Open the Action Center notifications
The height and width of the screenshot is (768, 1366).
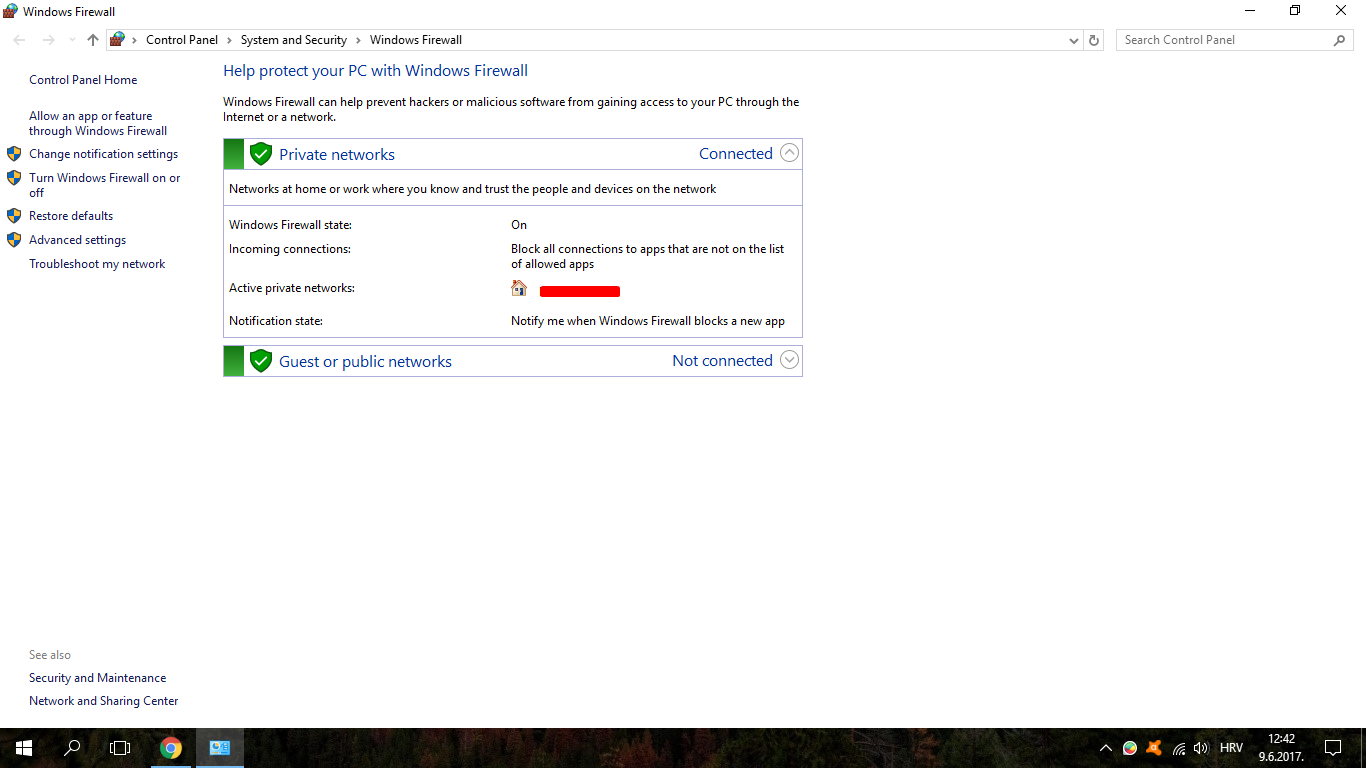(1332, 748)
